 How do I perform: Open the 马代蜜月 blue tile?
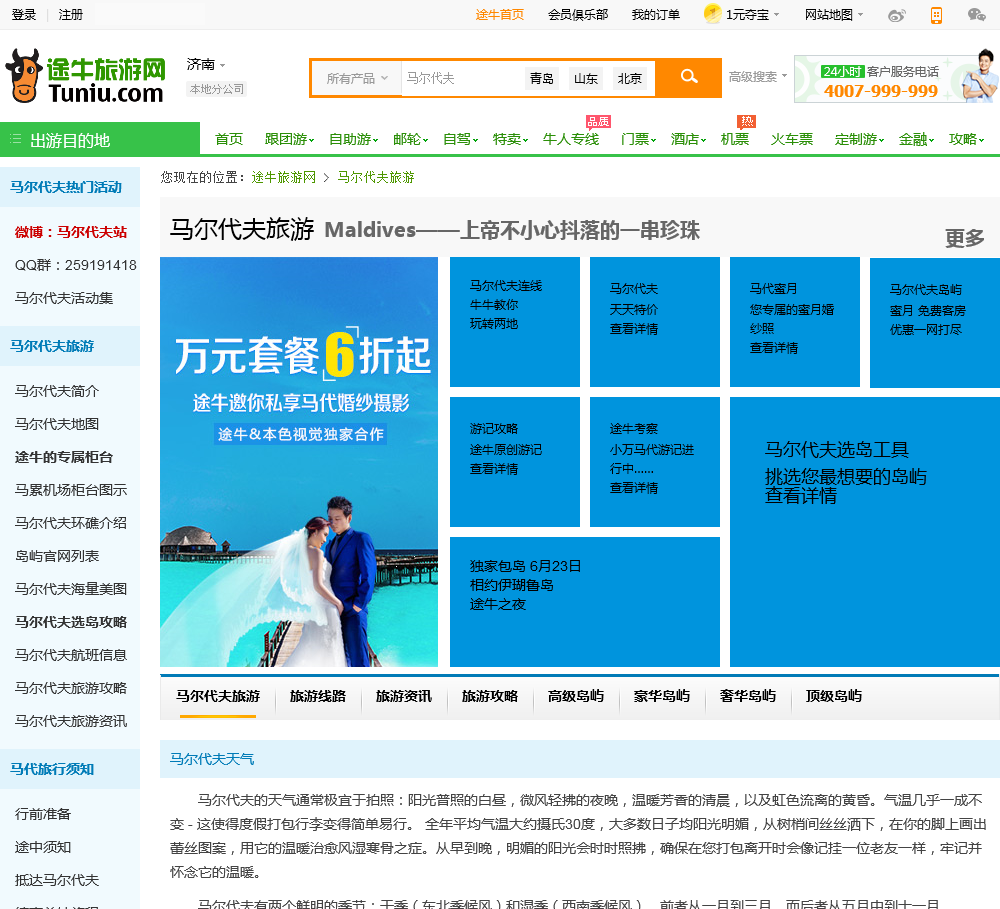795,321
